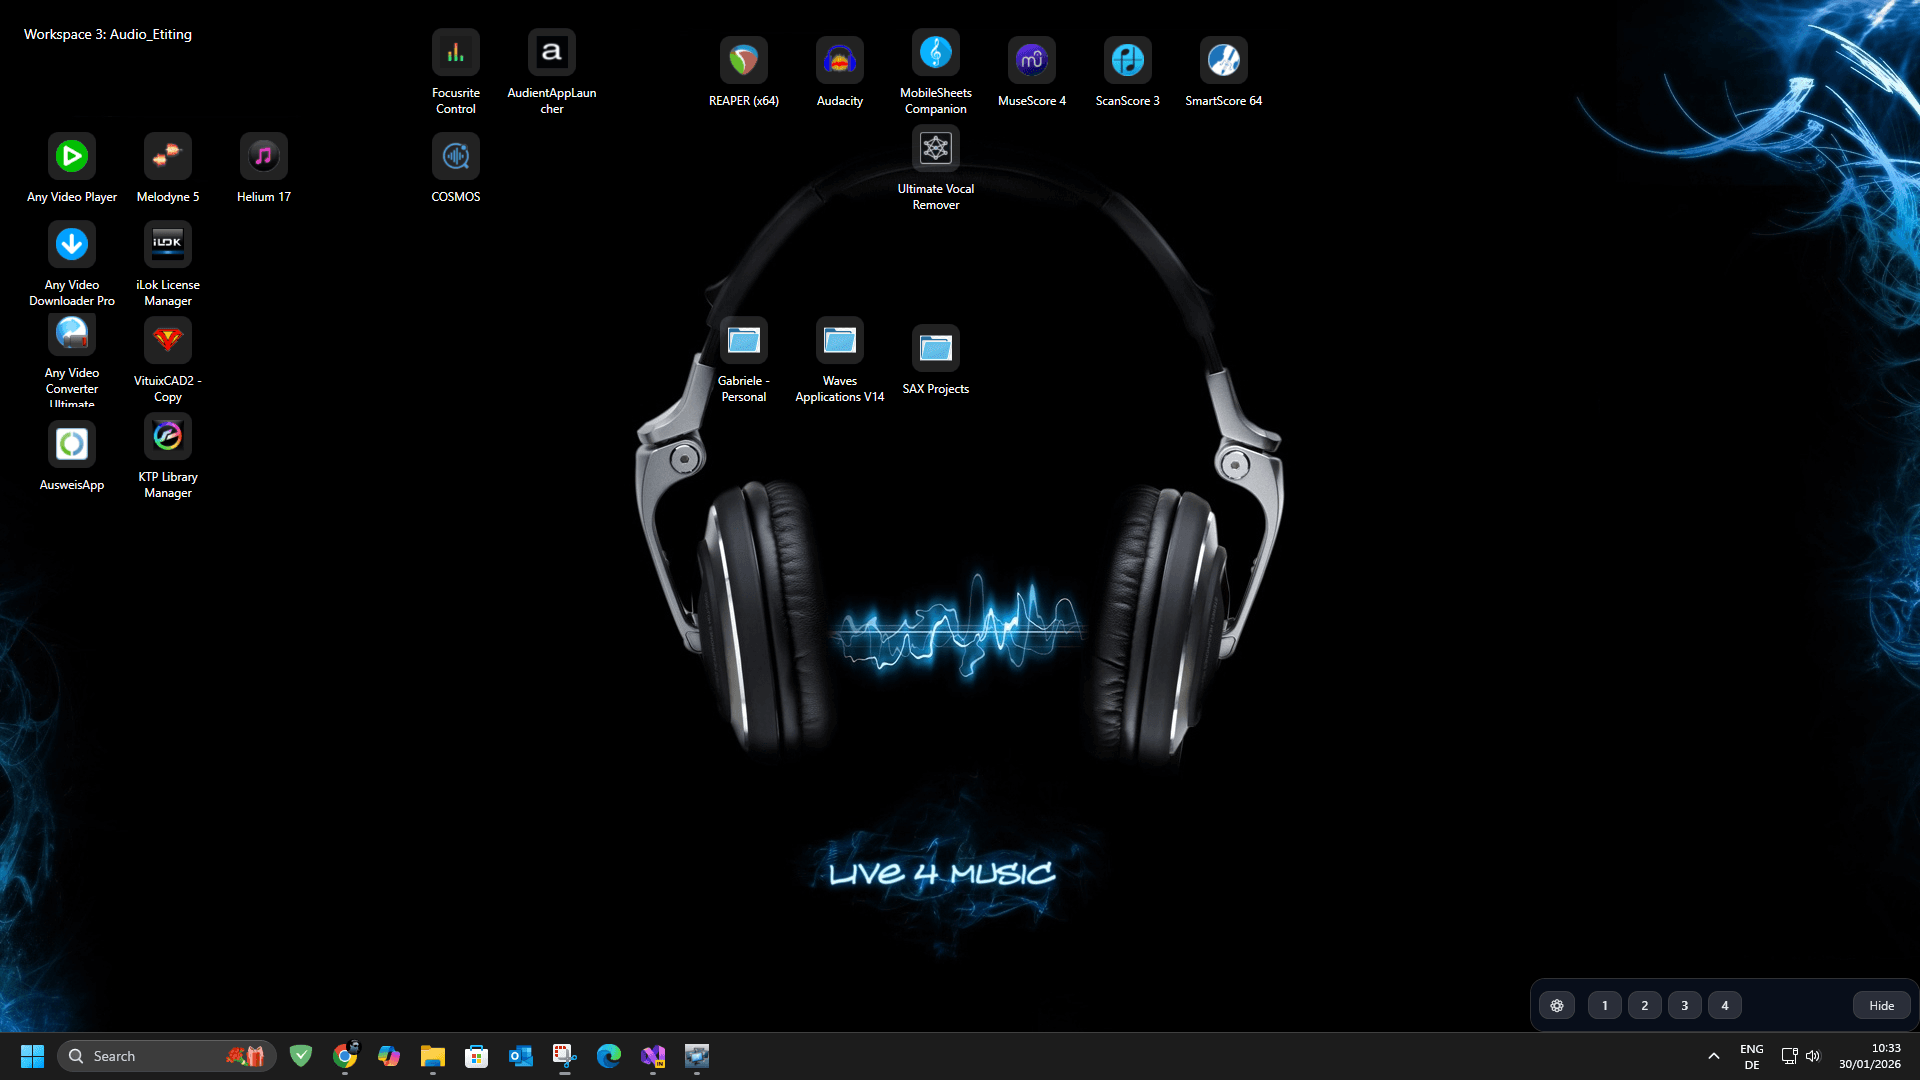
Task: Launch MobileSheets Companion
Action: click(935, 51)
